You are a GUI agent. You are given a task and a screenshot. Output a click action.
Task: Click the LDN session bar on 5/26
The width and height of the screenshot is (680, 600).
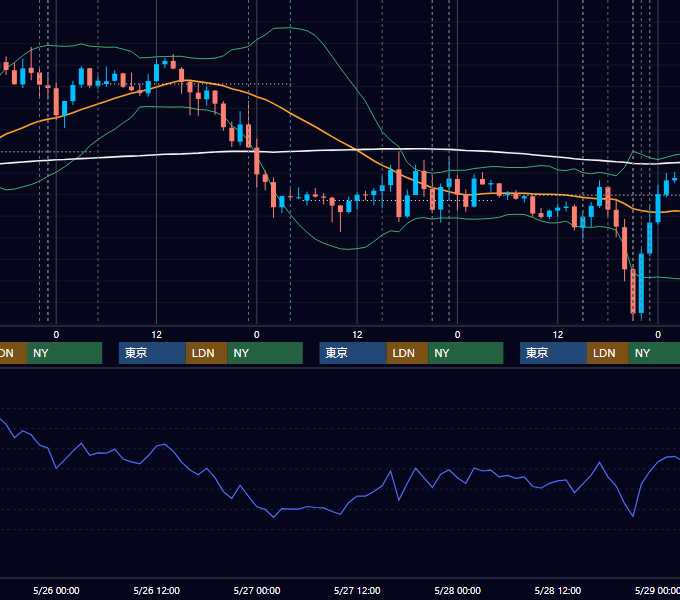coord(206,353)
